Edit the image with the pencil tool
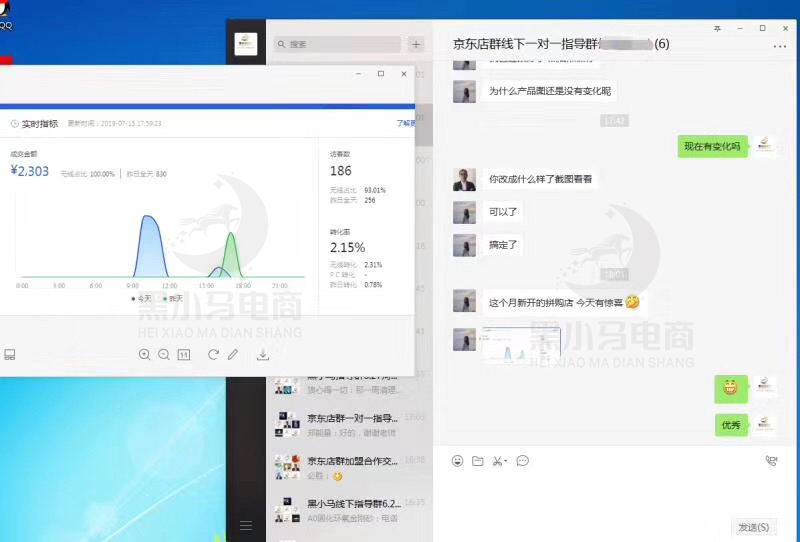800x542 pixels. (x=233, y=354)
